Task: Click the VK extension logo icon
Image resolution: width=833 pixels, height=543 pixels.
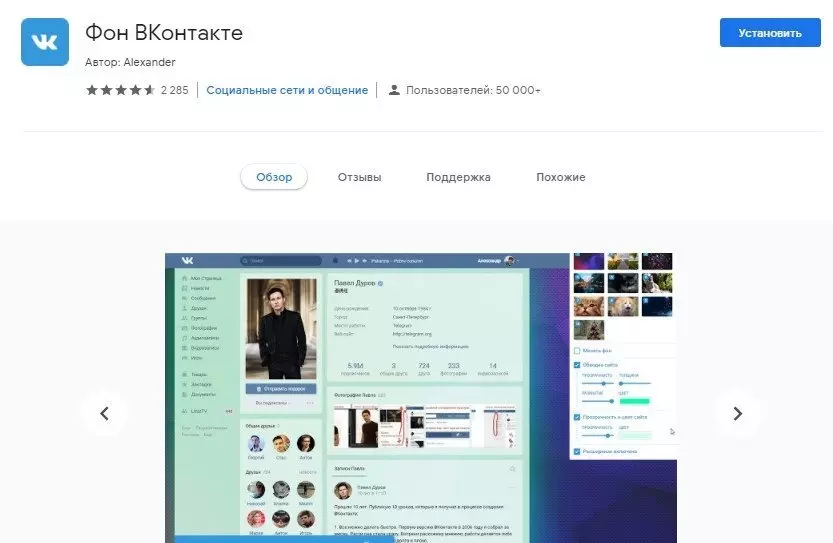Action: pos(45,42)
